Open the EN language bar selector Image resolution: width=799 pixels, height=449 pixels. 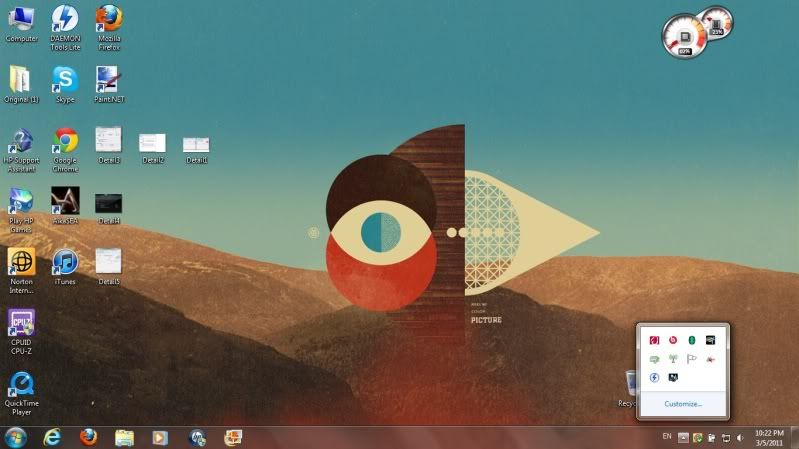[667, 437]
